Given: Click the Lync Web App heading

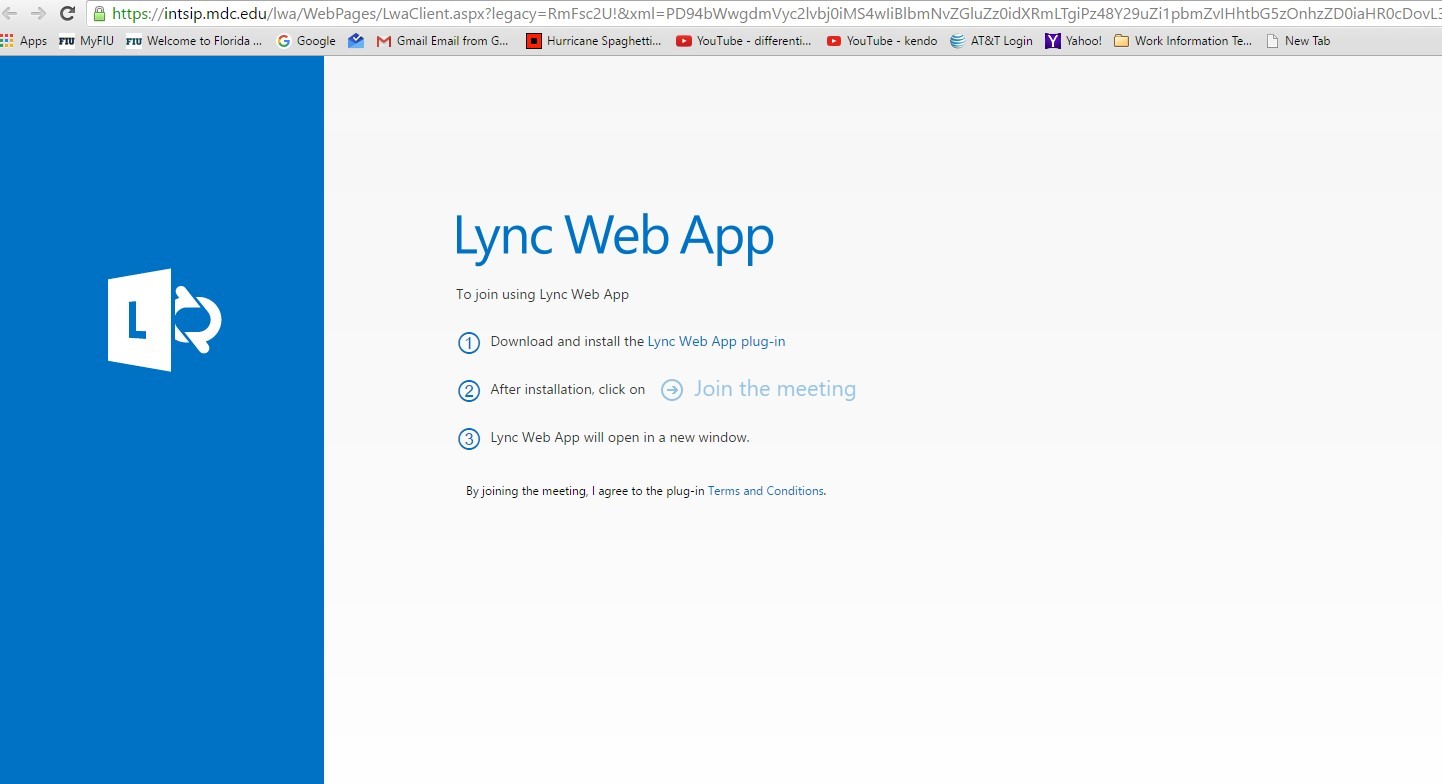Looking at the screenshot, I should pos(614,238).
